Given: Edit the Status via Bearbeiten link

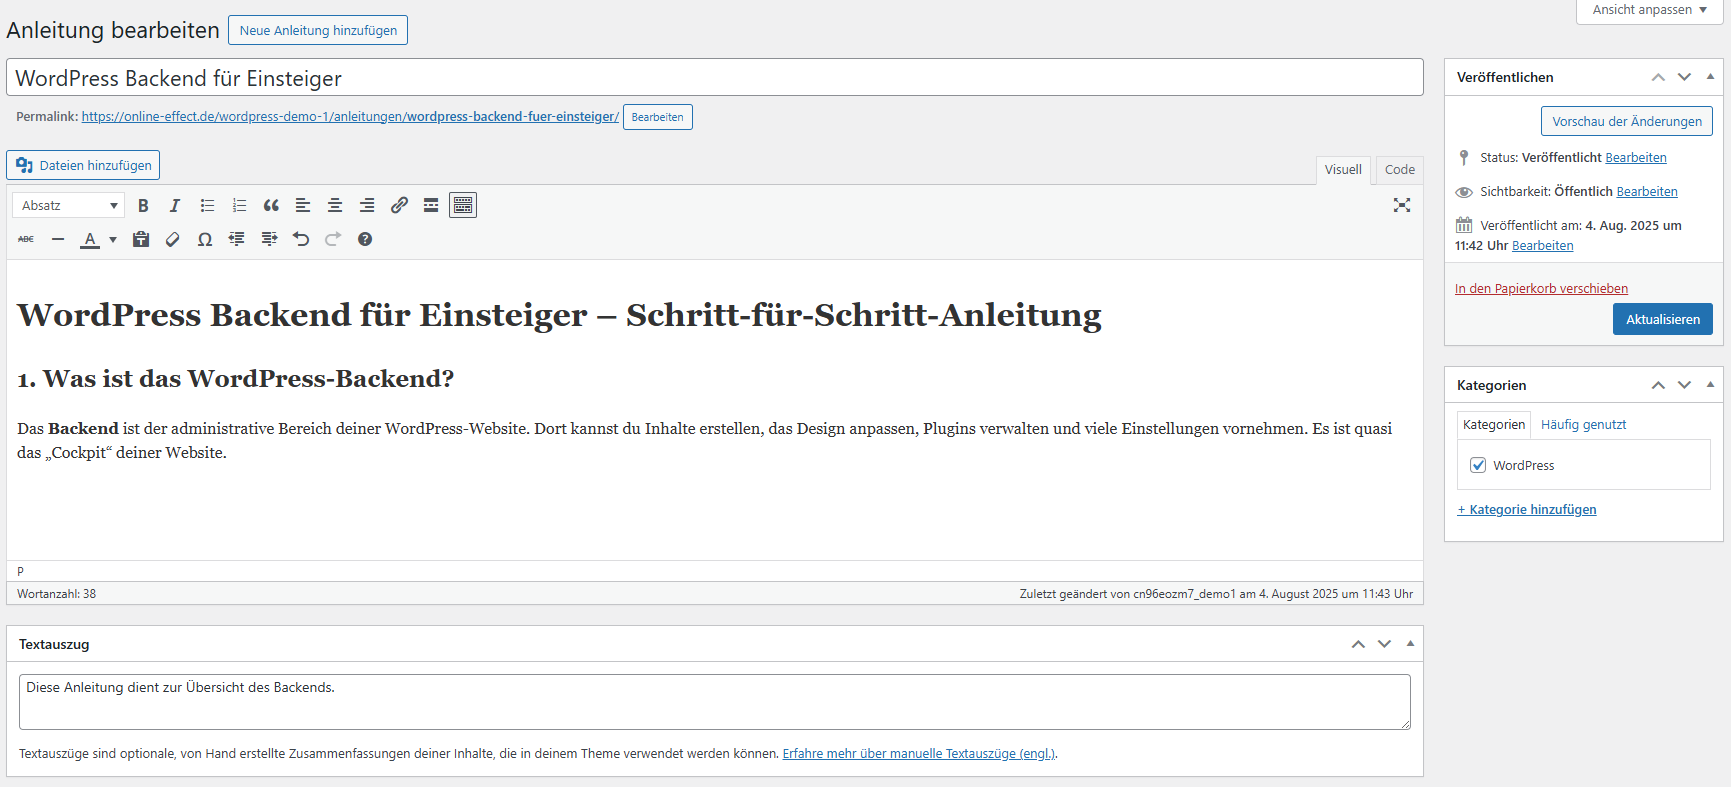Looking at the screenshot, I should tap(1636, 158).
